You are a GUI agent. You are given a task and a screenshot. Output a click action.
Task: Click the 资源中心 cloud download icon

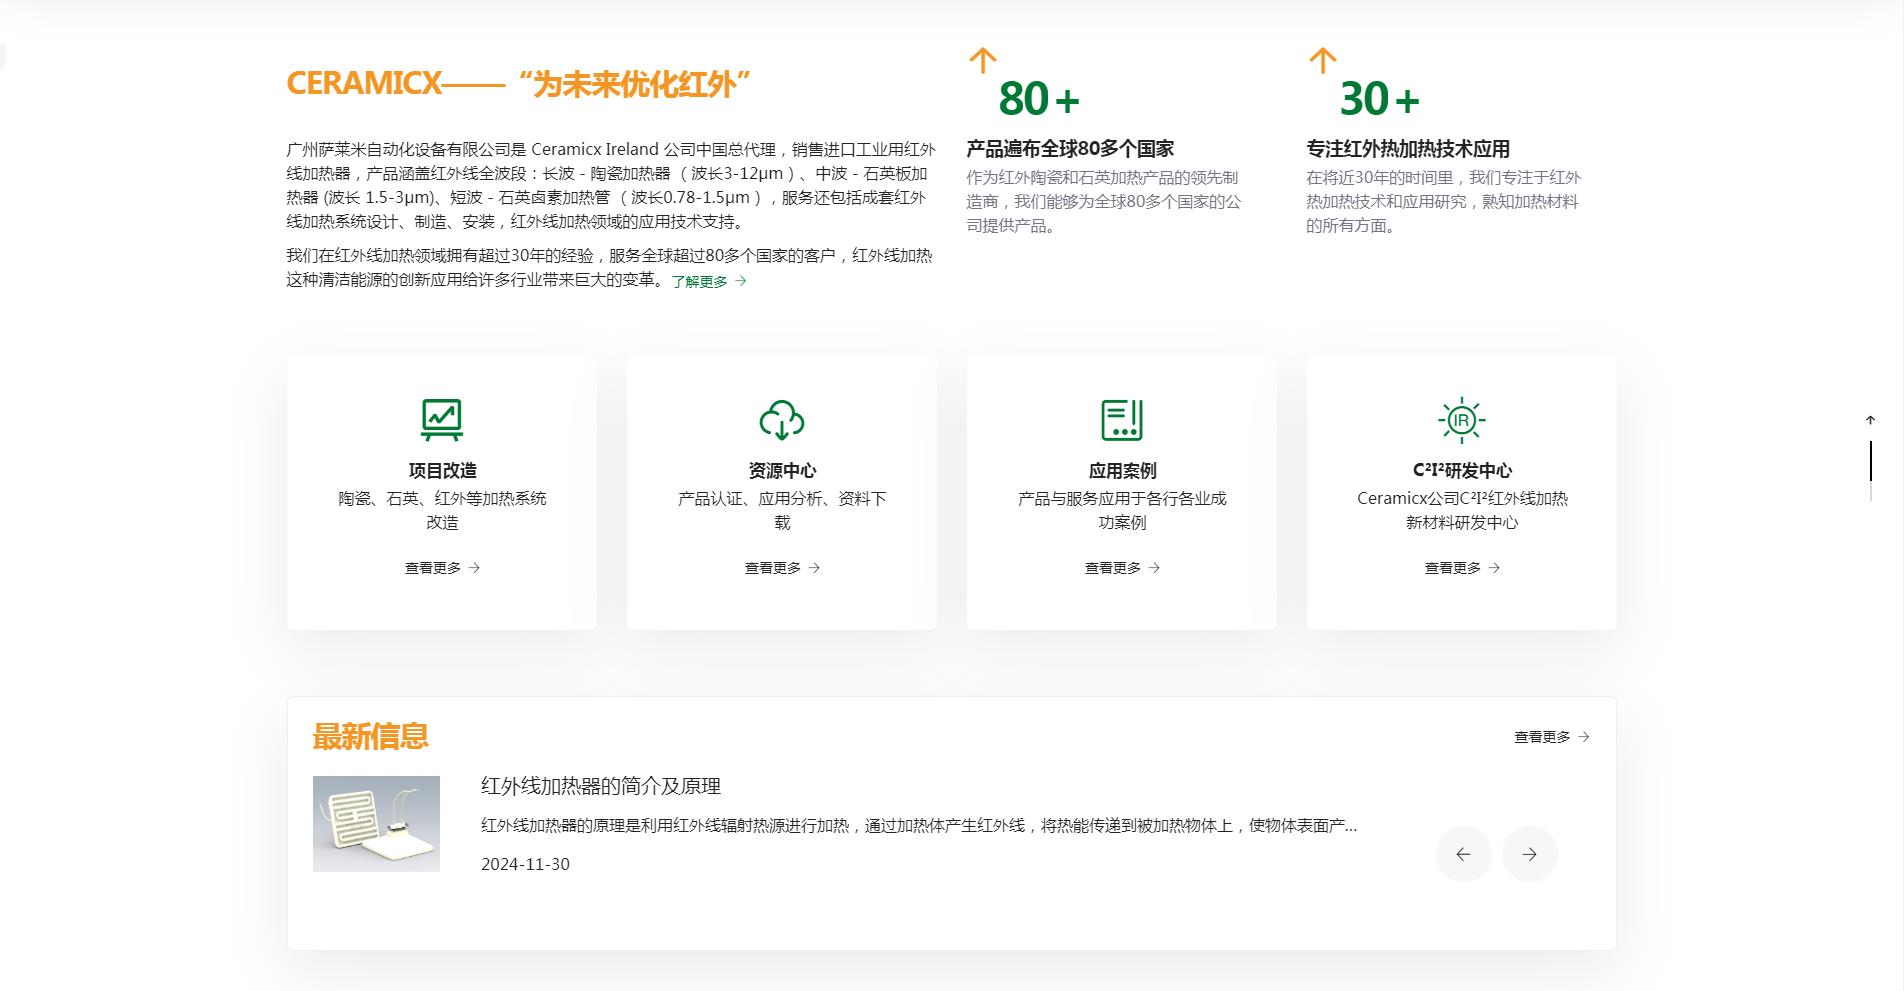coord(782,420)
